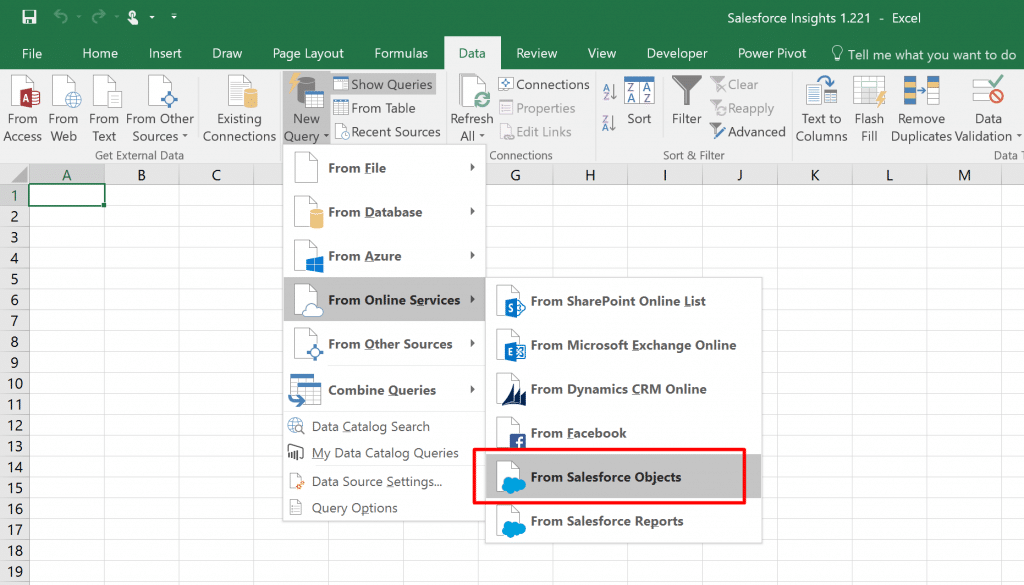Select column K header
The width and height of the screenshot is (1024, 585).
point(814,175)
